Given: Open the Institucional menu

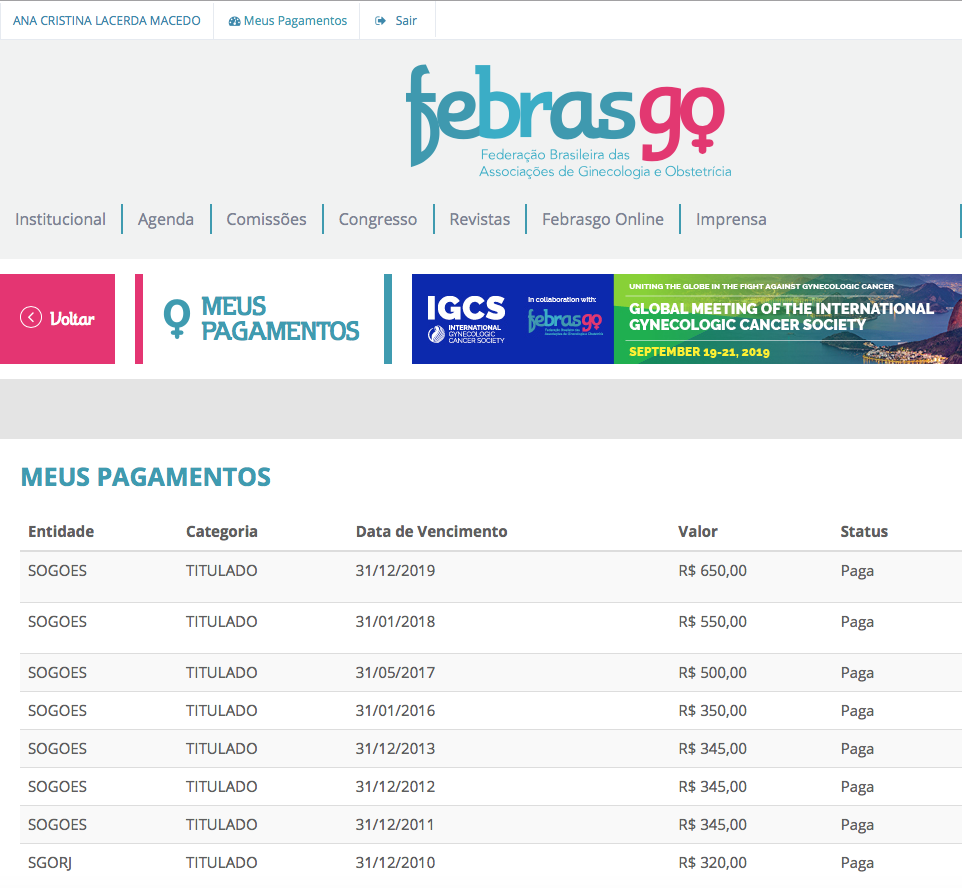Looking at the screenshot, I should point(60,219).
